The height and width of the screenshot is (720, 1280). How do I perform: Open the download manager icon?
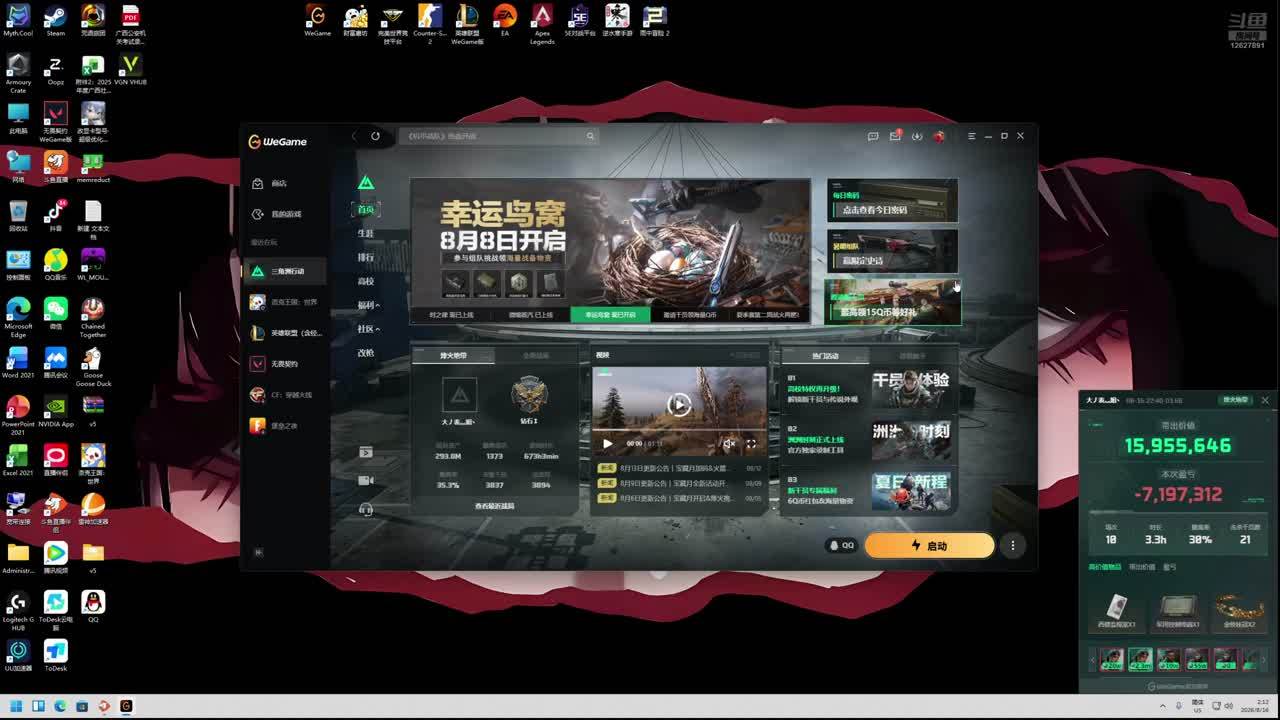917,136
